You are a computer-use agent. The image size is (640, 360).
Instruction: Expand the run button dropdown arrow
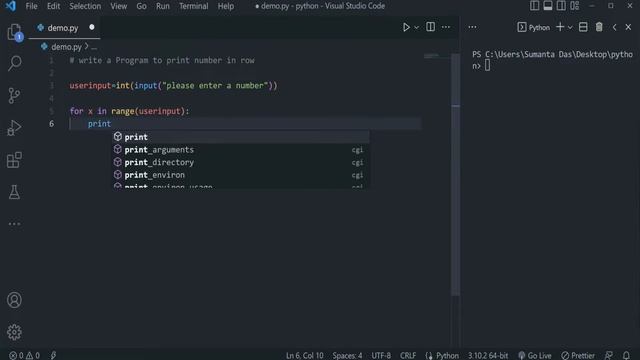tap(416, 28)
